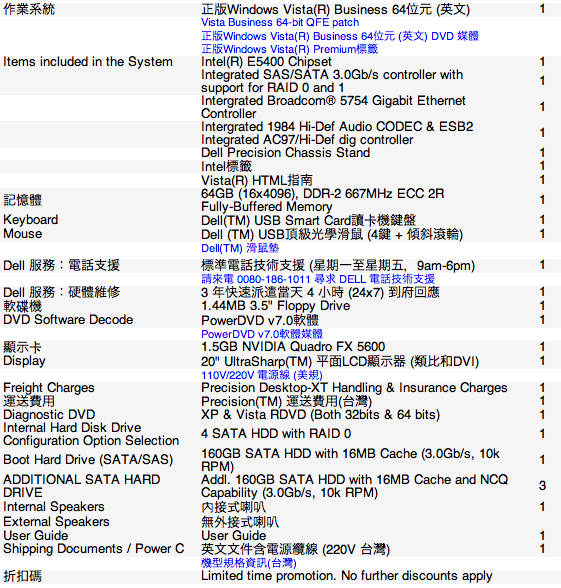The image size is (561, 588).
Task: Open the Windows Vista Business 64位元 DVD 媒體 link
Action: tap(340, 36)
